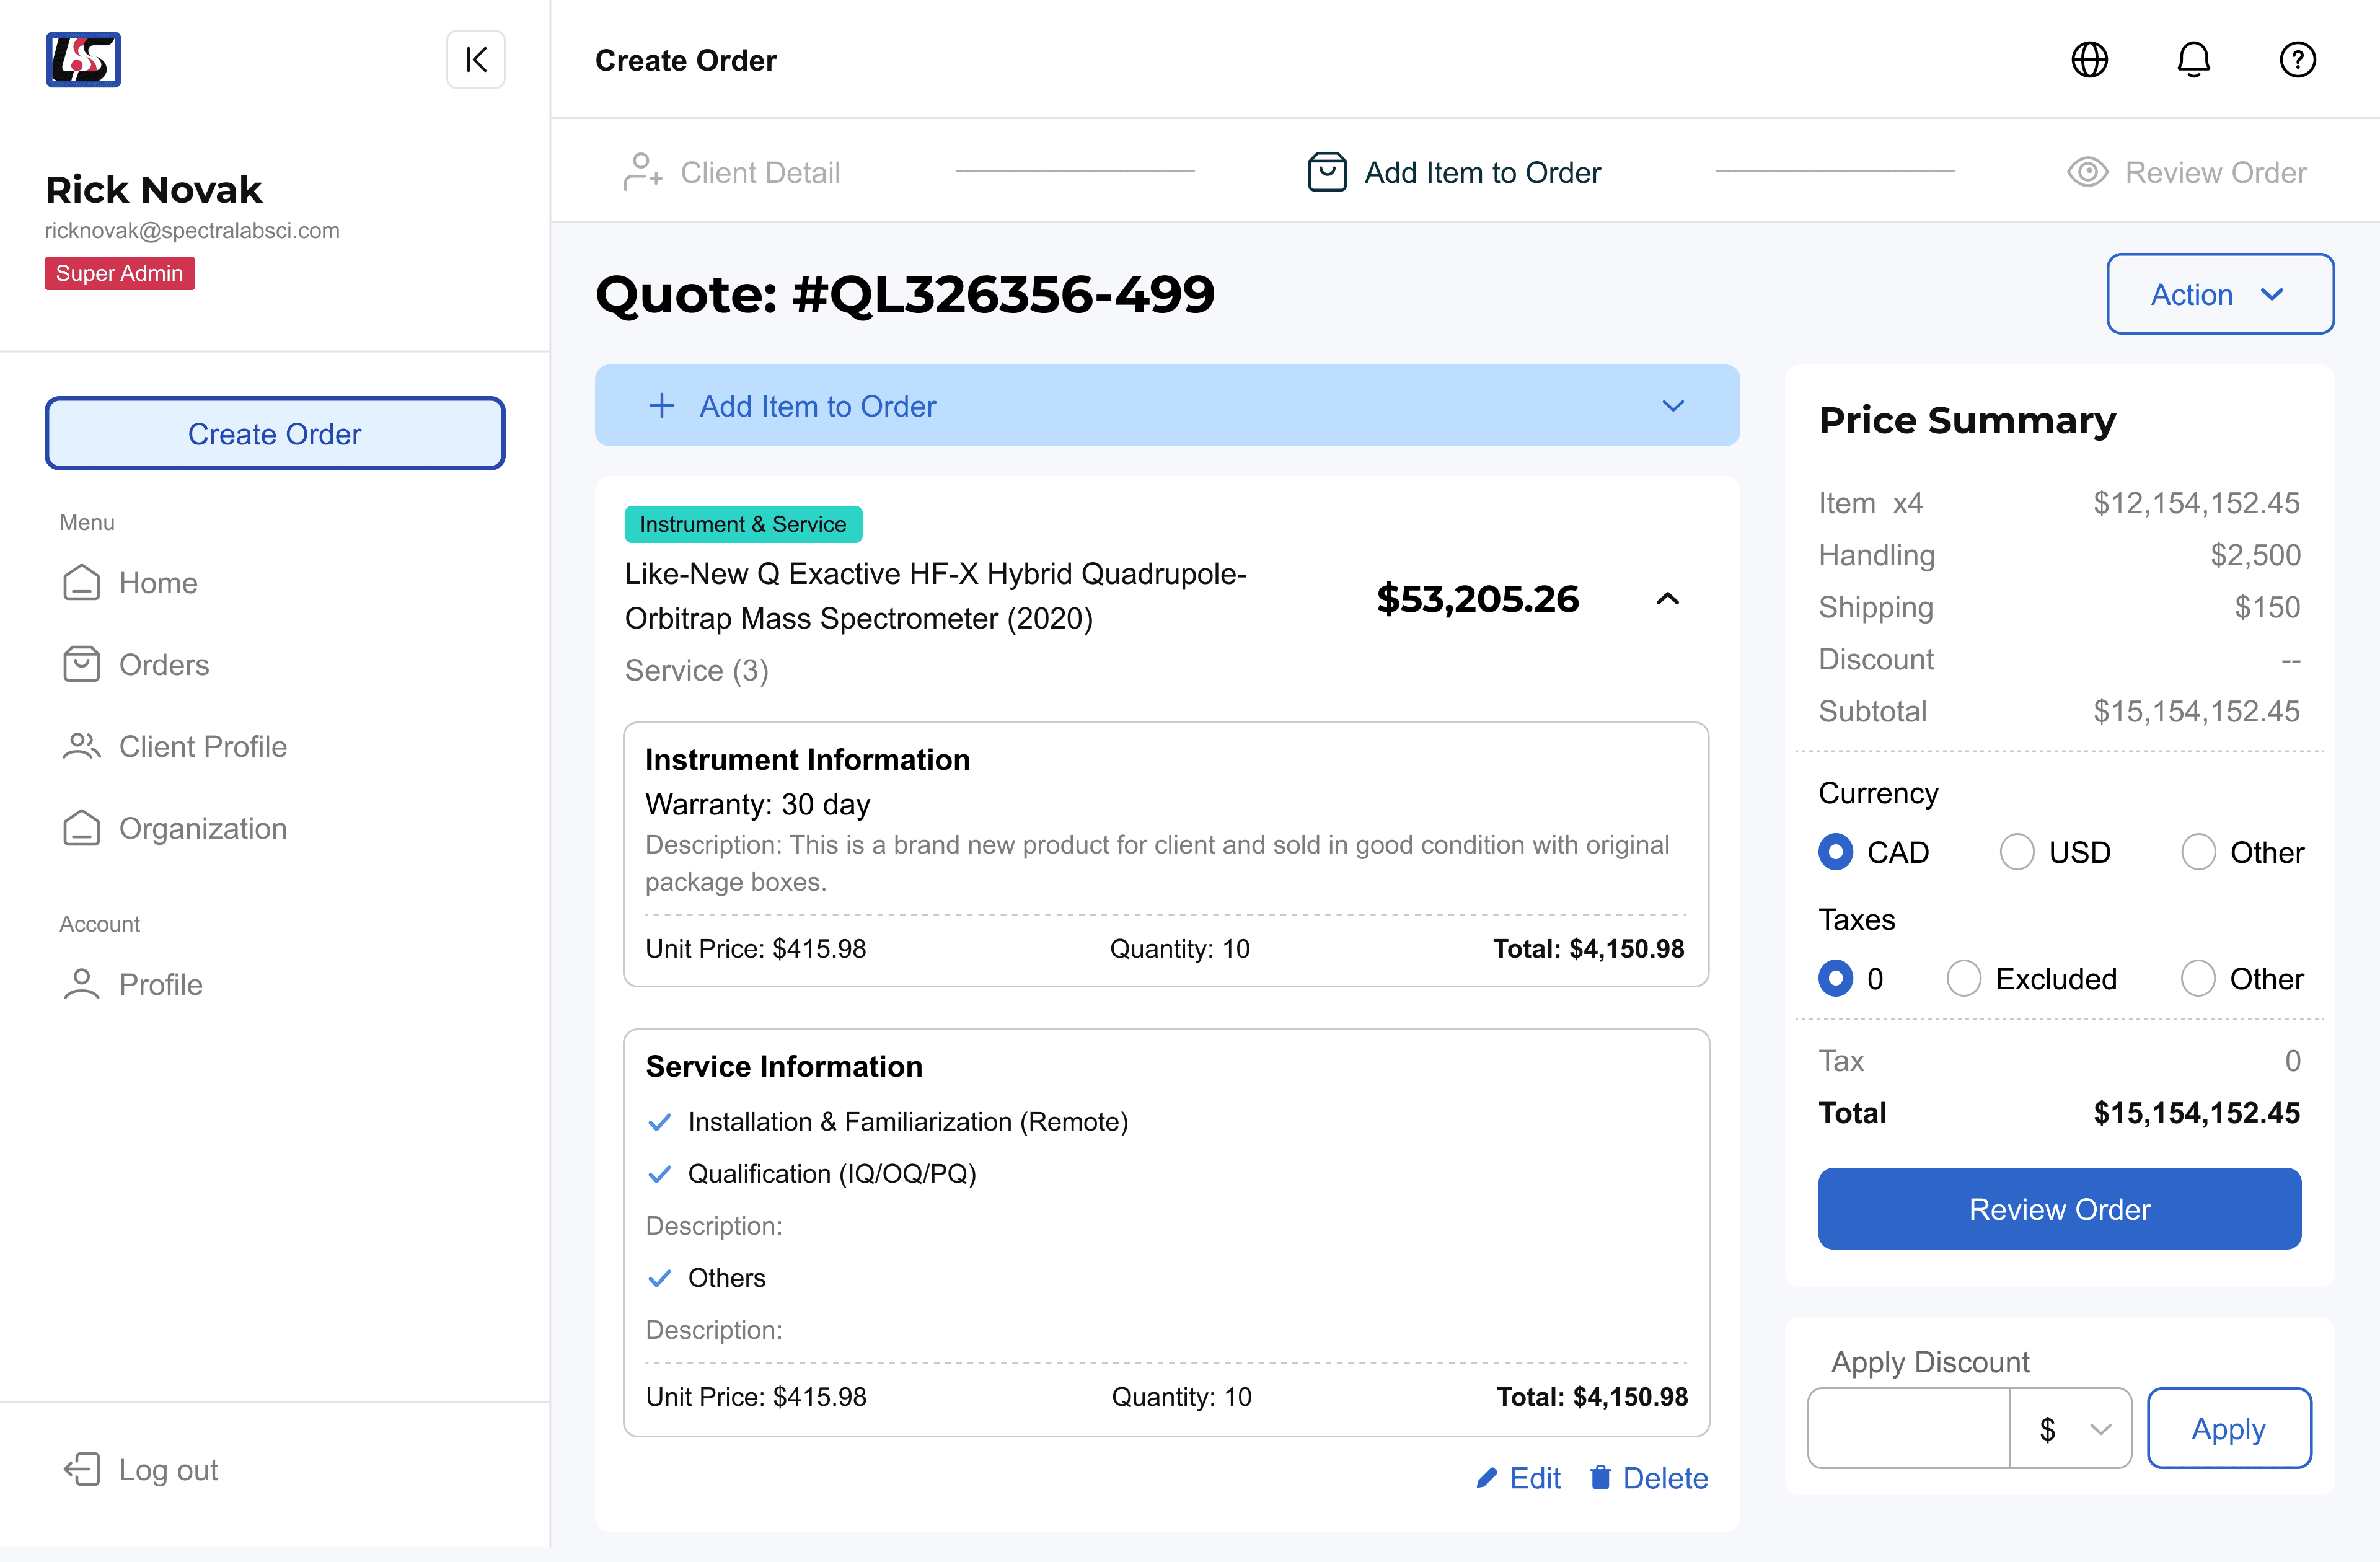The image size is (2380, 1562).
Task: Click the company logo
Action: point(83,60)
